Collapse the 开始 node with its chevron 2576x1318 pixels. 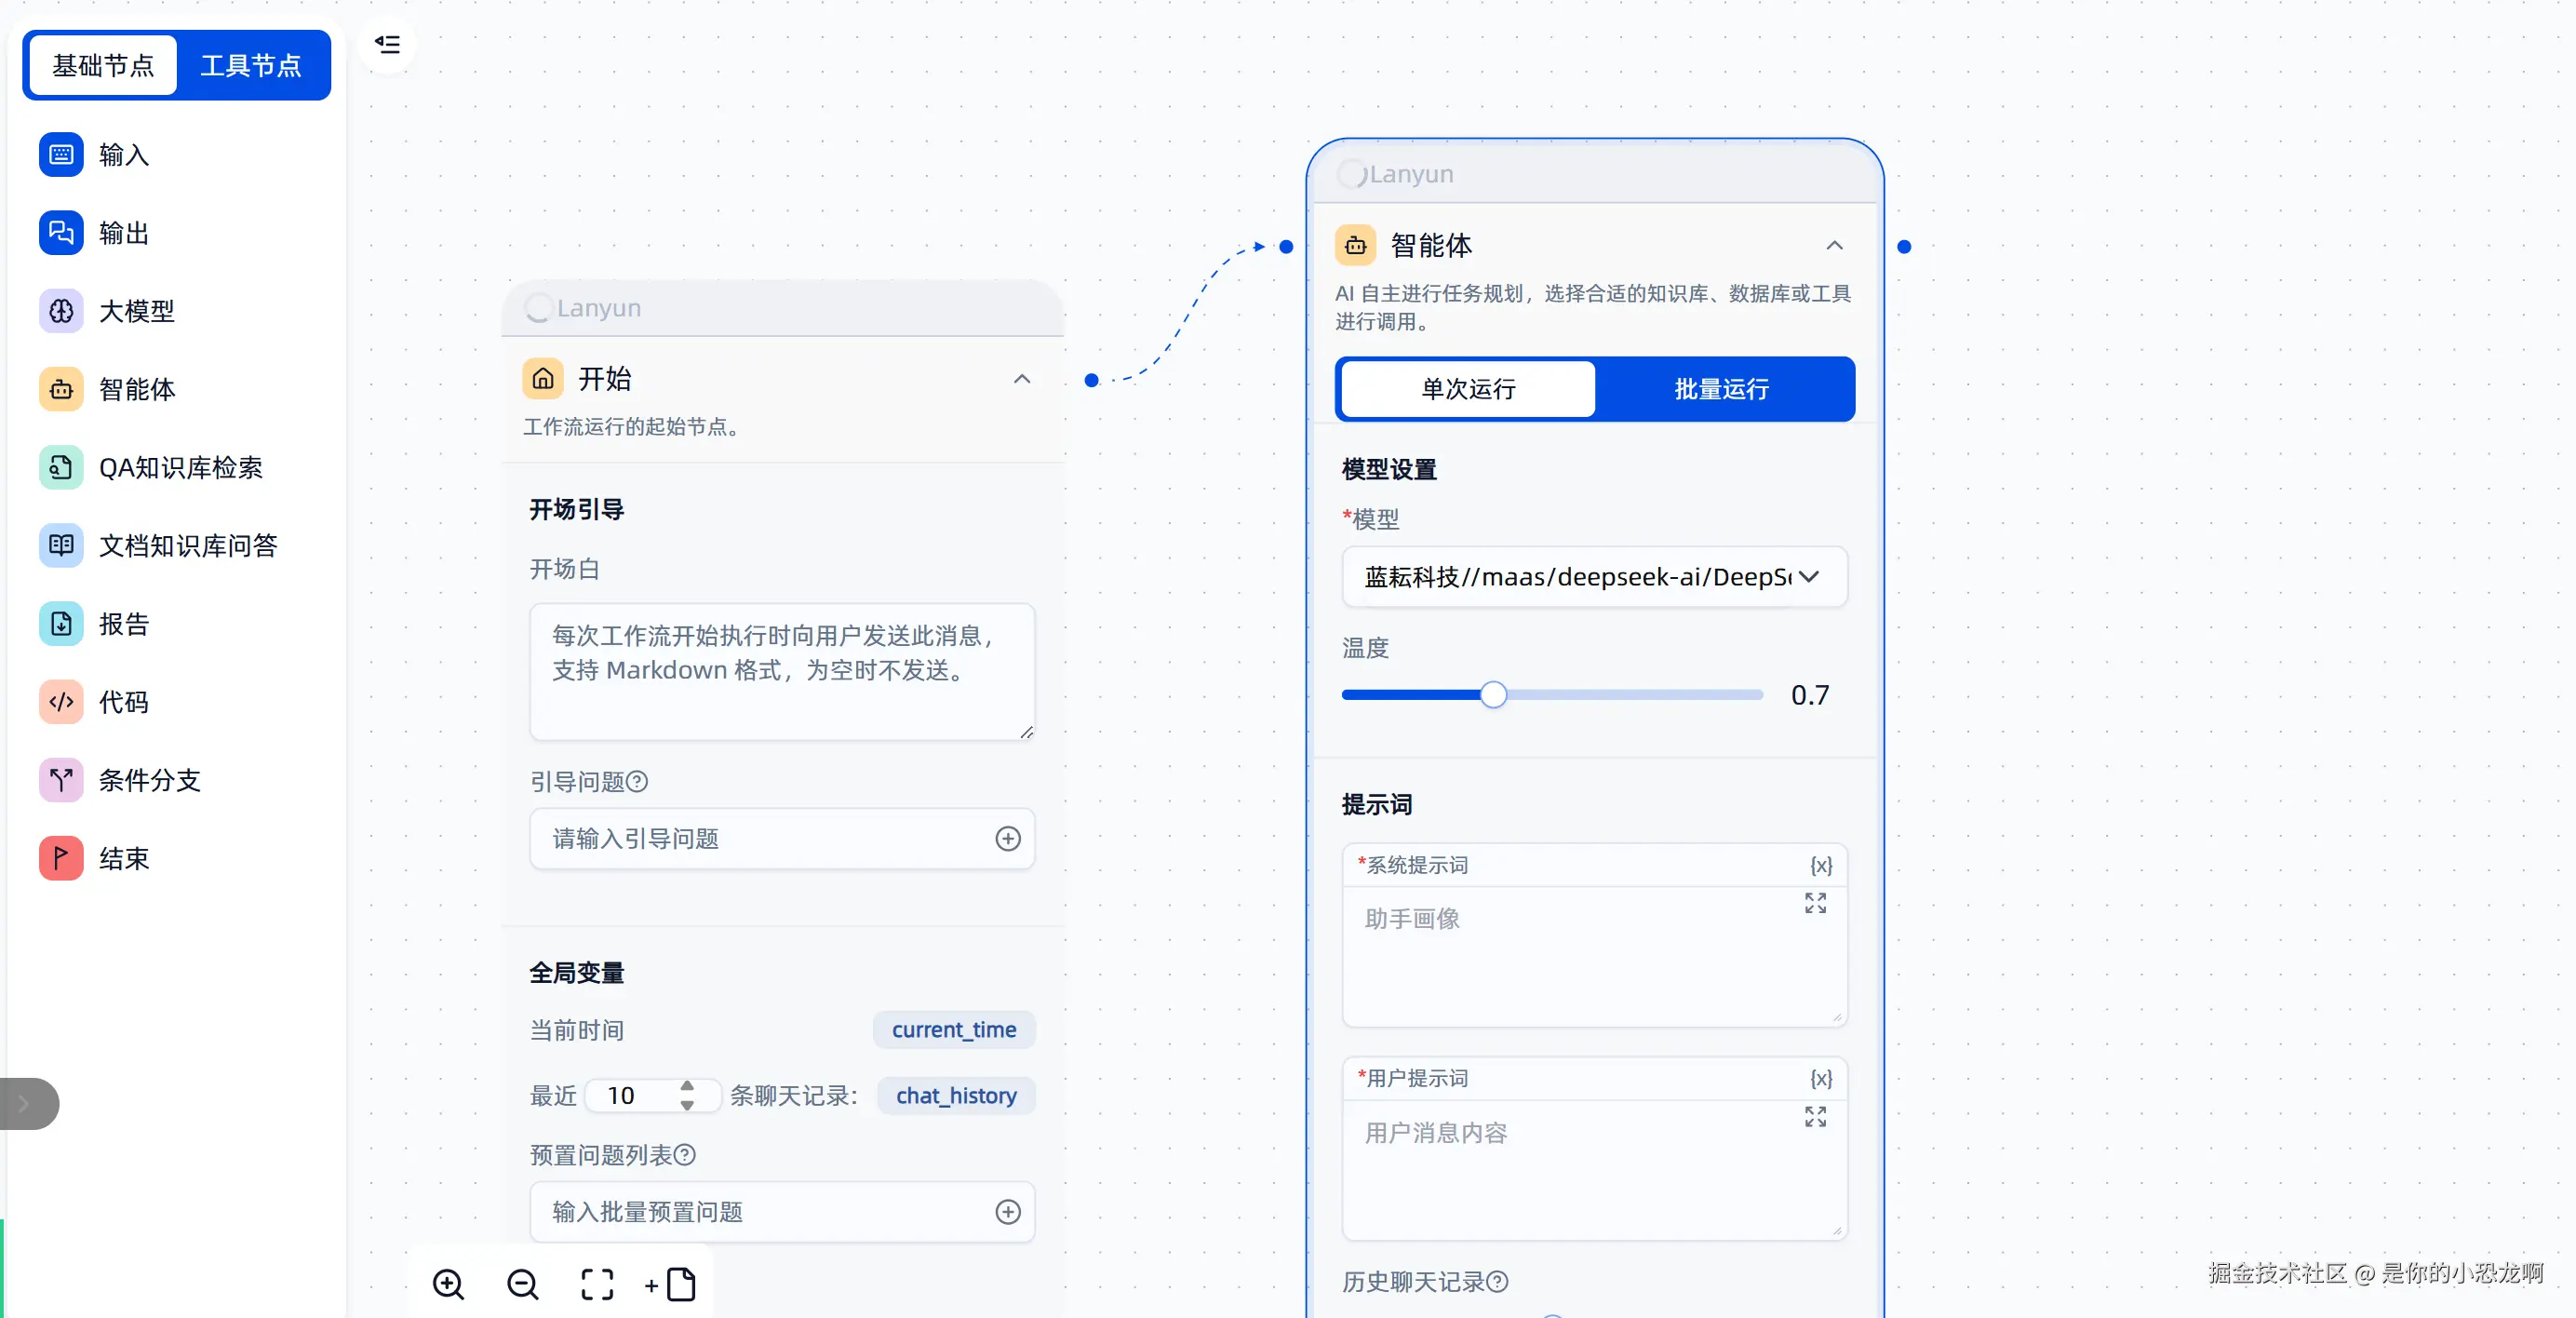(1021, 379)
